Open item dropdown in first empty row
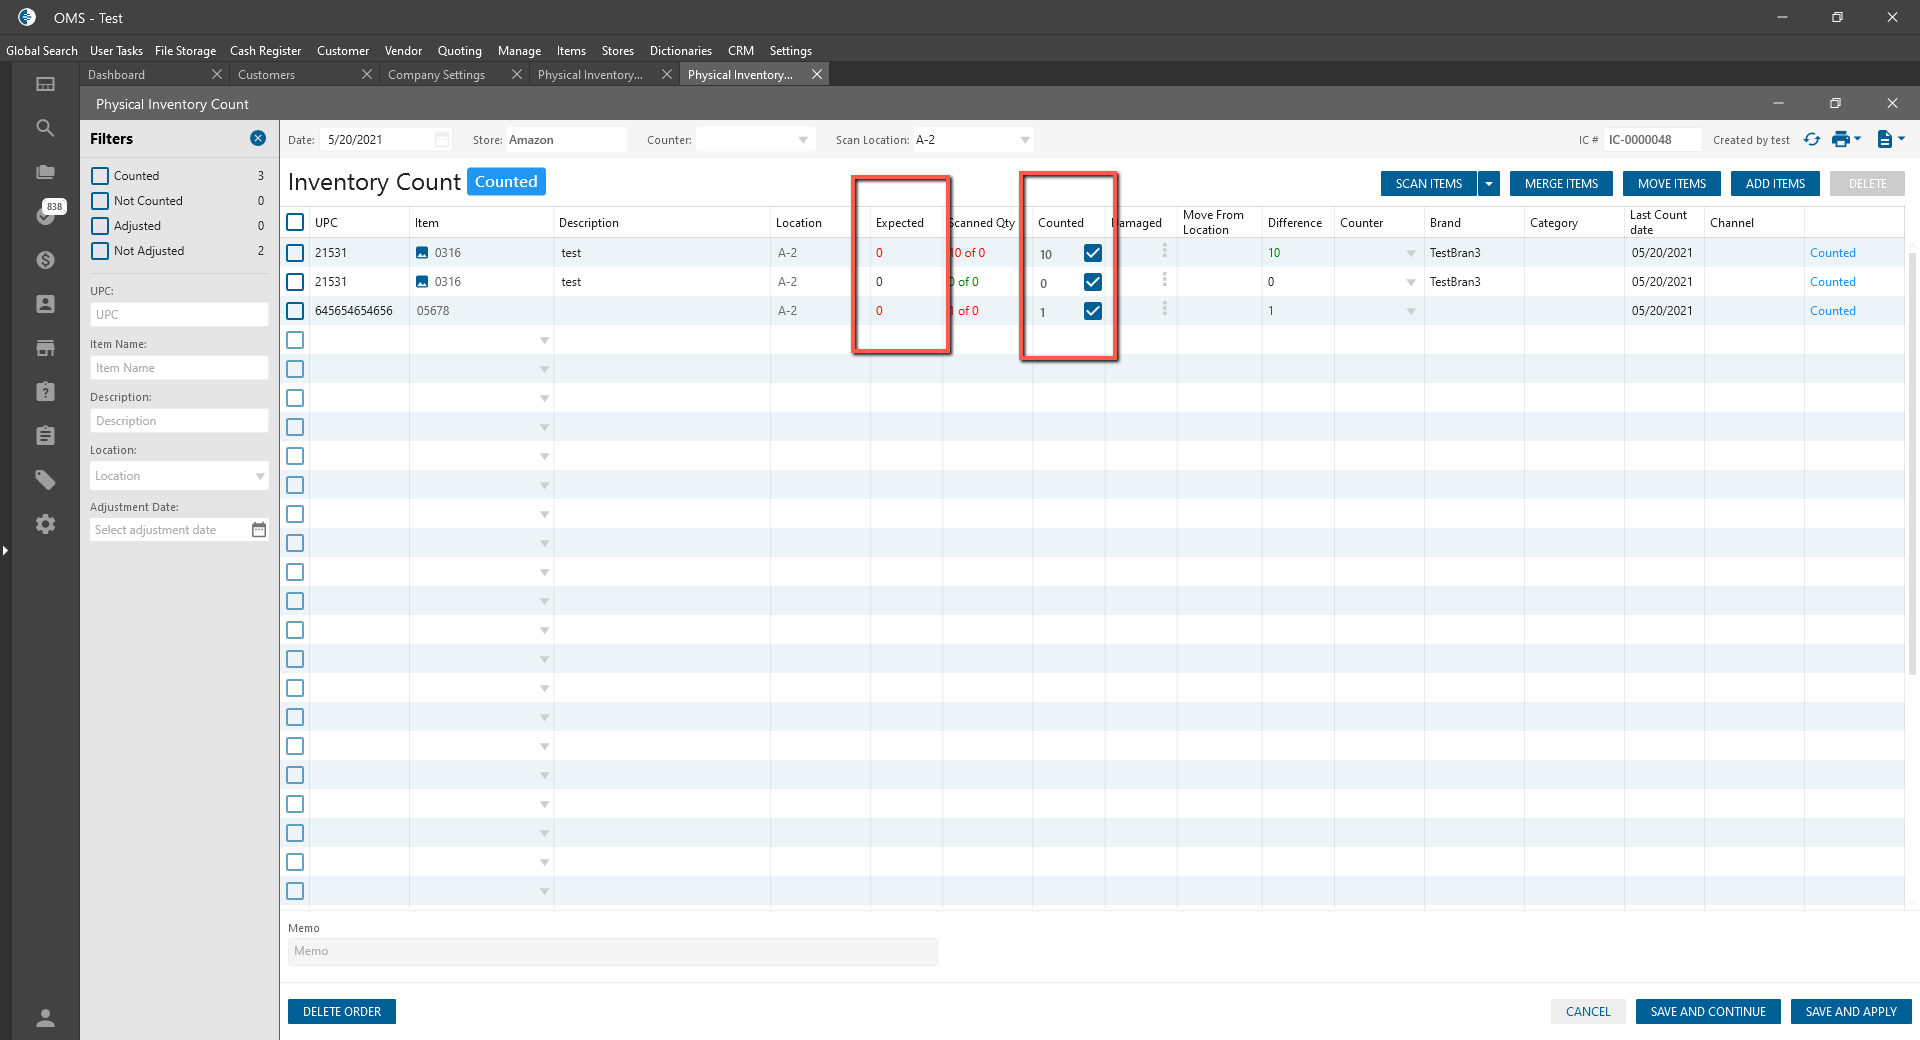Image resolution: width=1920 pixels, height=1040 pixels. pos(545,341)
